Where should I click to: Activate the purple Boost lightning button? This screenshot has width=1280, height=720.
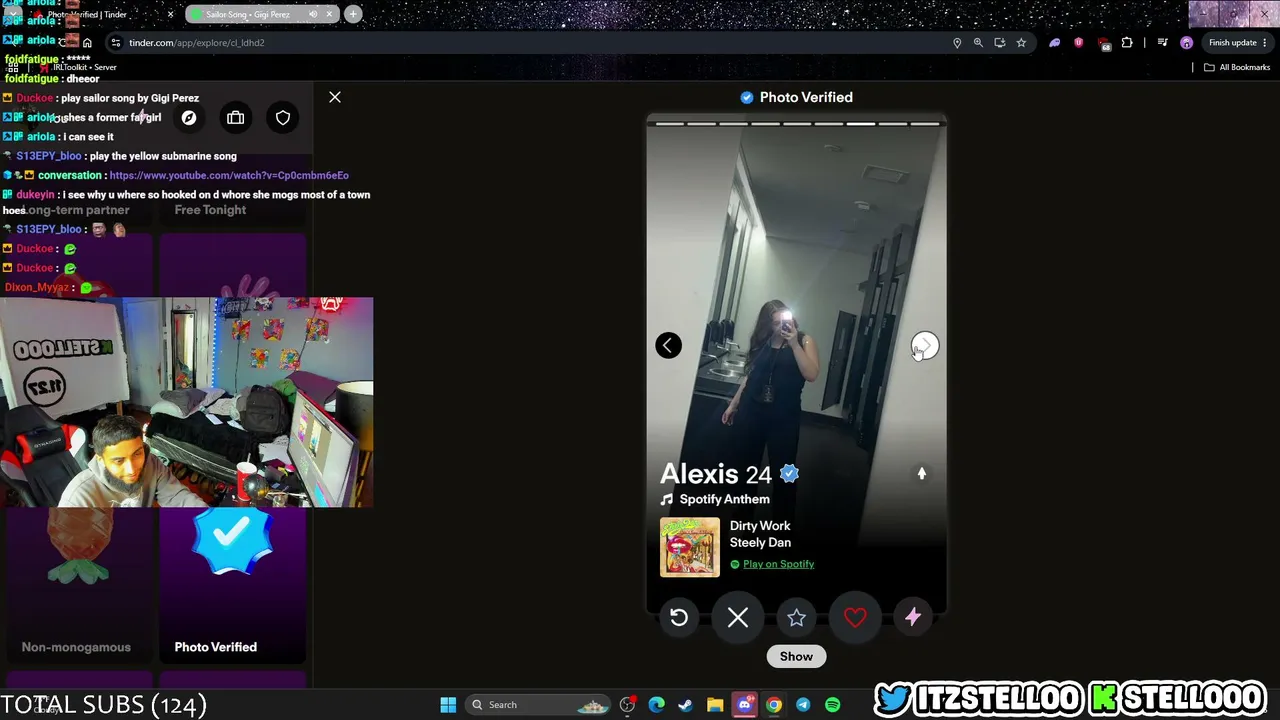(913, 618)
